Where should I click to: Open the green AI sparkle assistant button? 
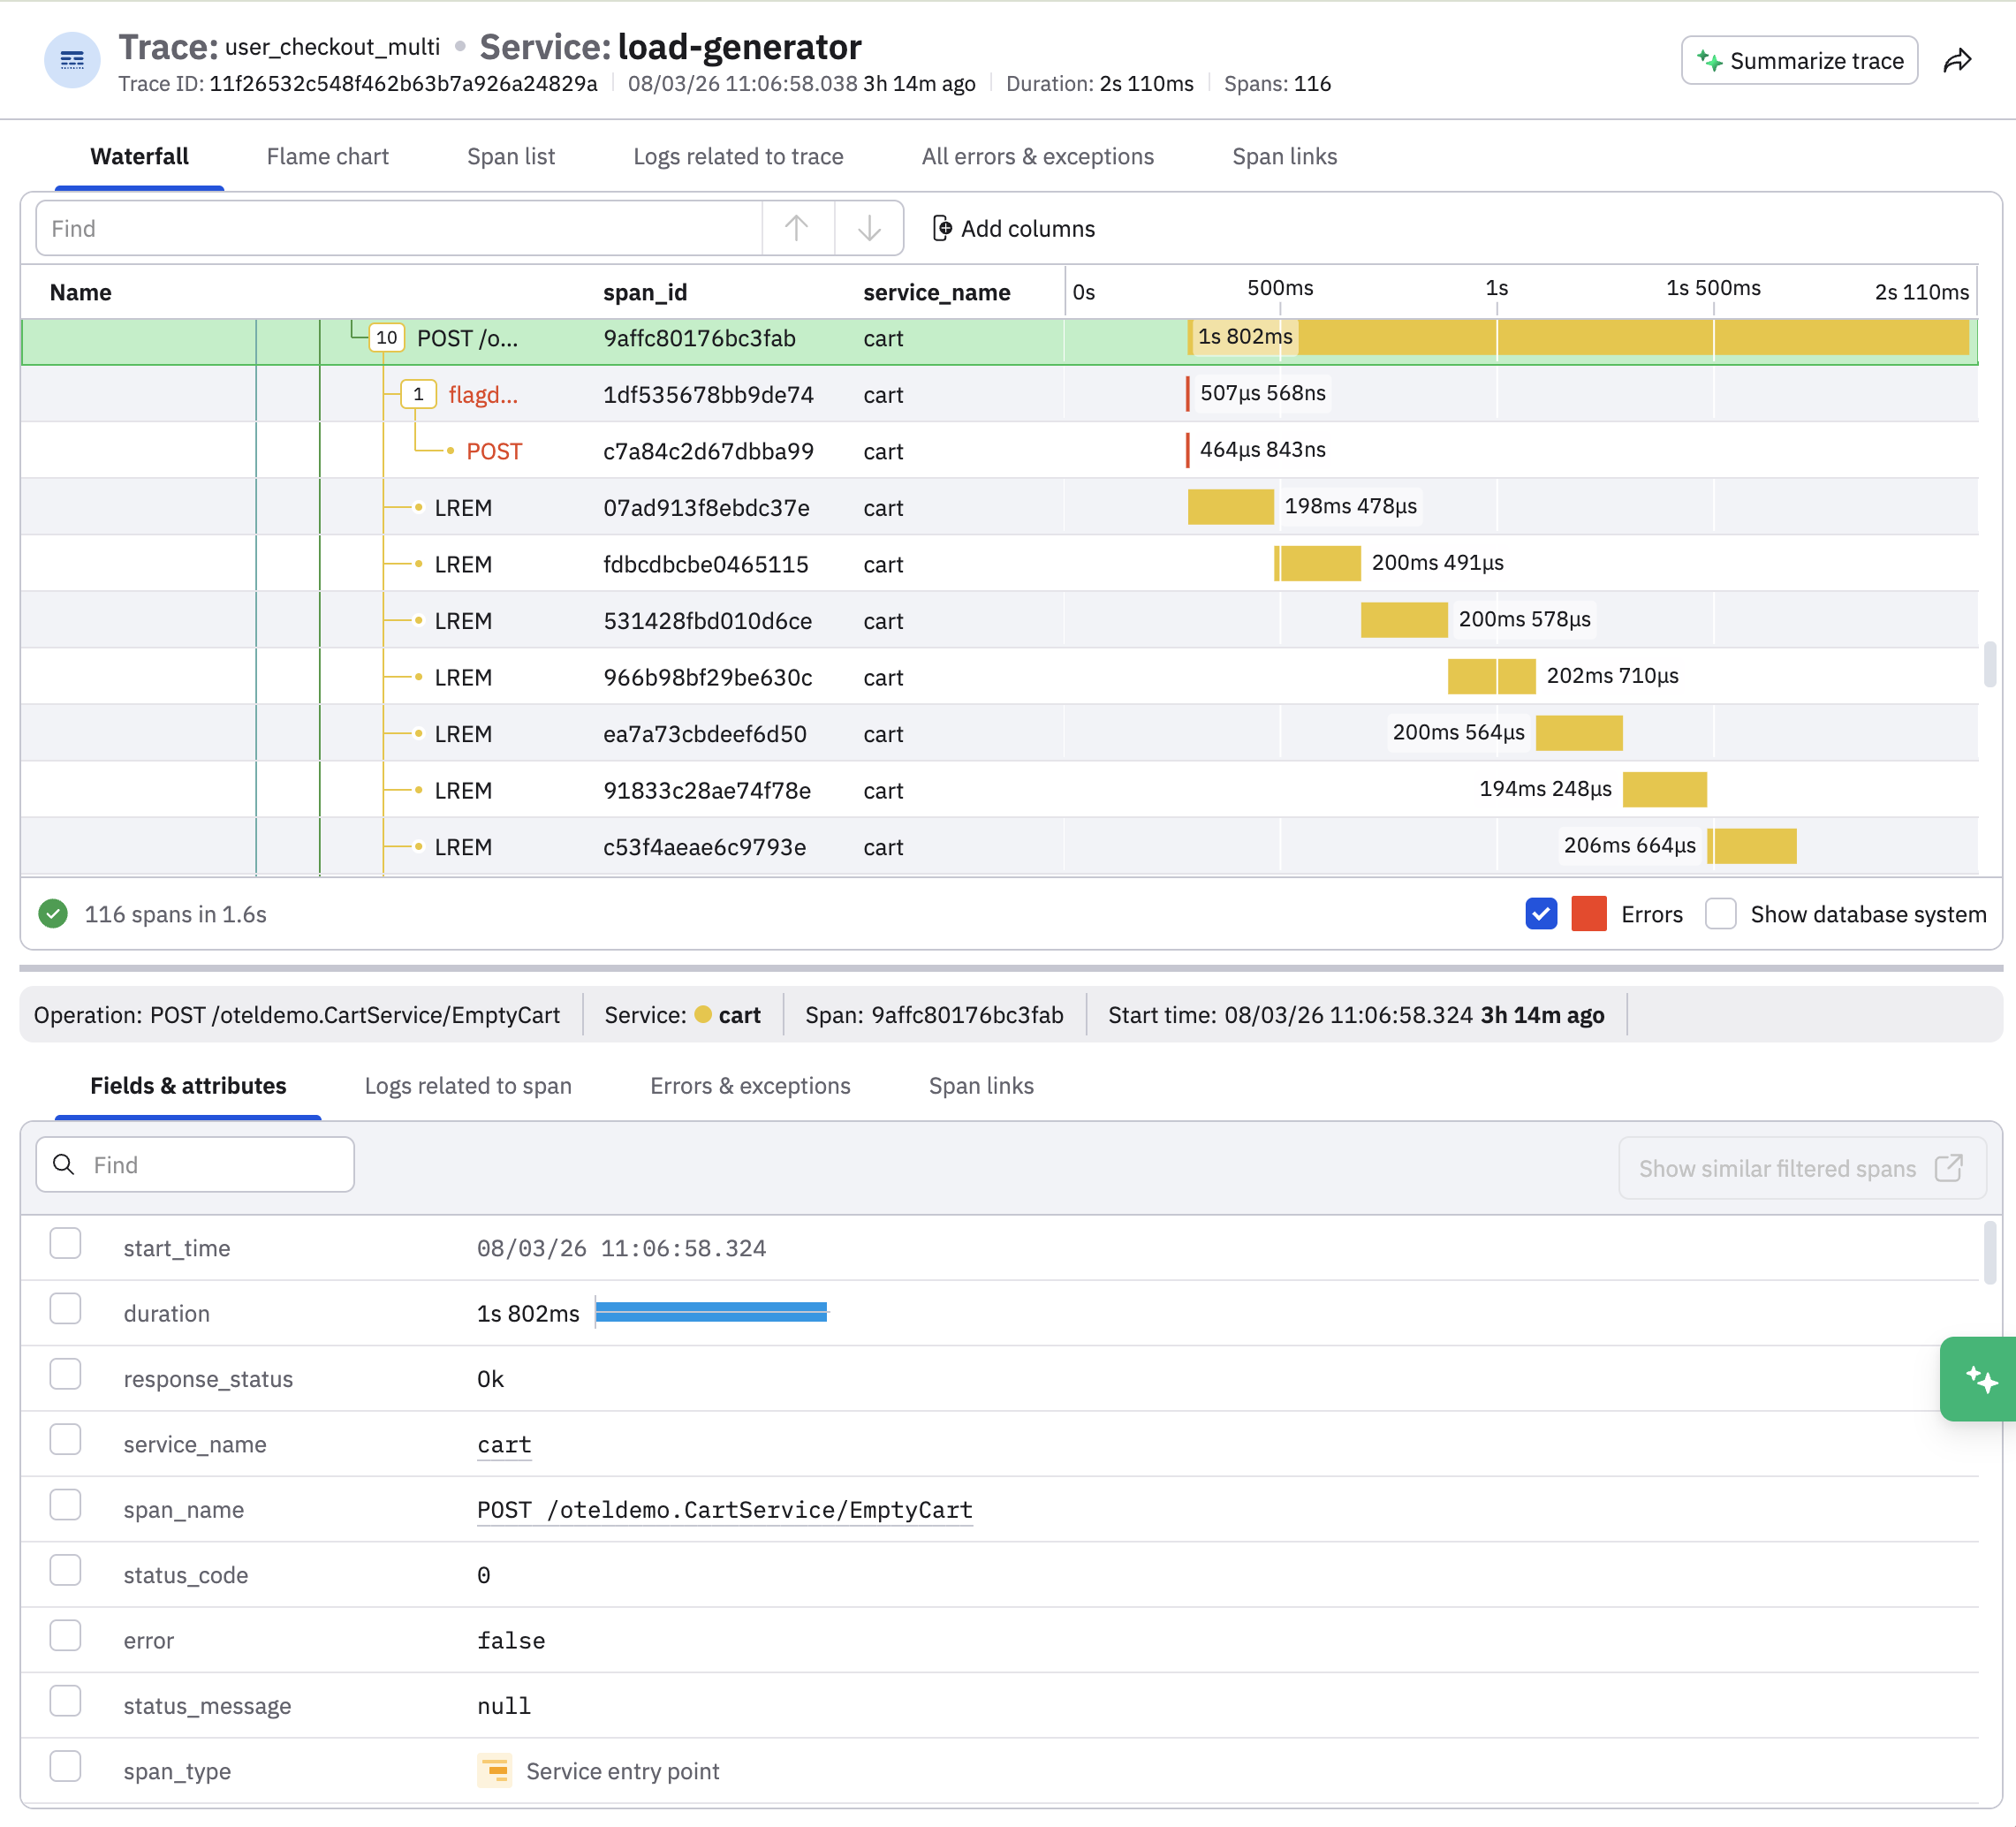(1979, 1379)
